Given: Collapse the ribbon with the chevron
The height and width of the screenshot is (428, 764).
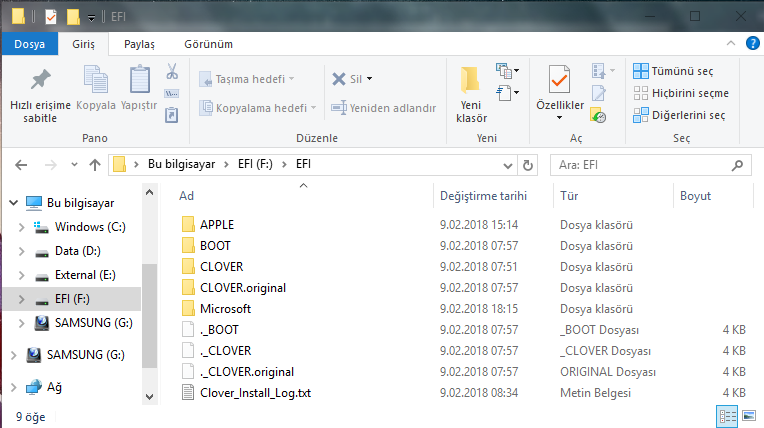Looking at the screenshot, I should tap(731, 43).
